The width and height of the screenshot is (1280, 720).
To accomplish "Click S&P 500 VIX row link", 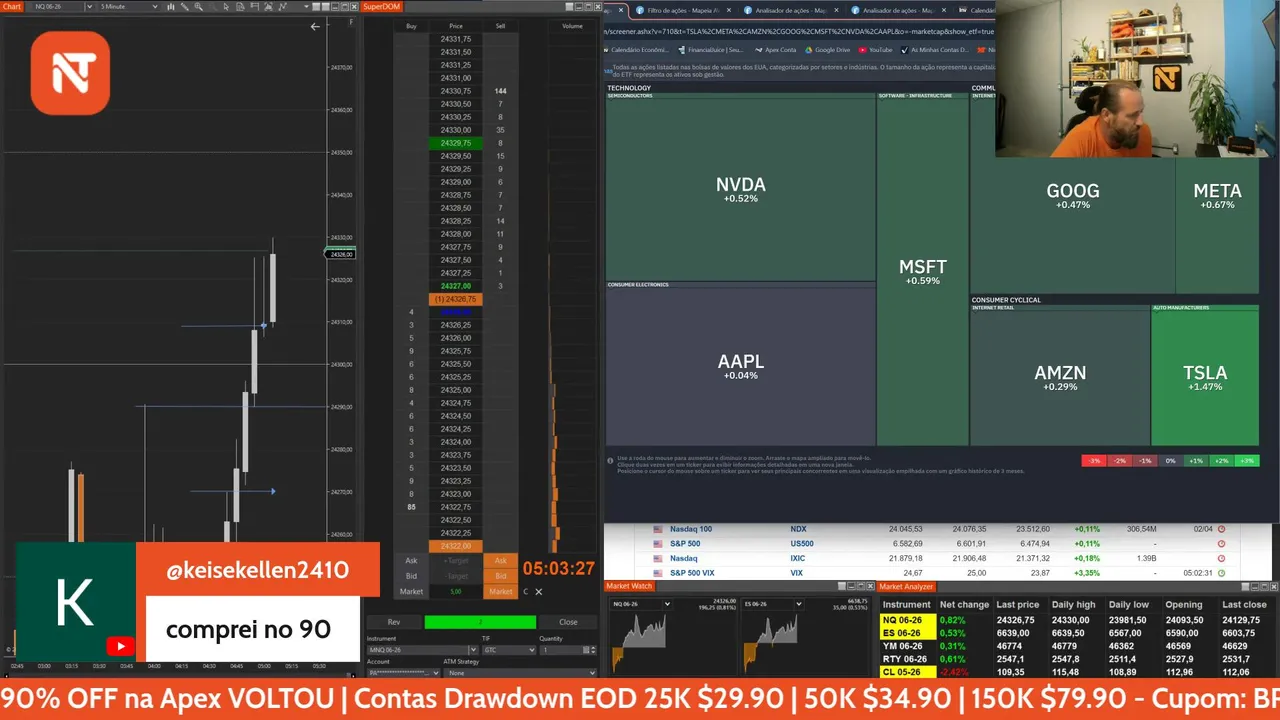I will pyautogui.click(x=692, y=573).
